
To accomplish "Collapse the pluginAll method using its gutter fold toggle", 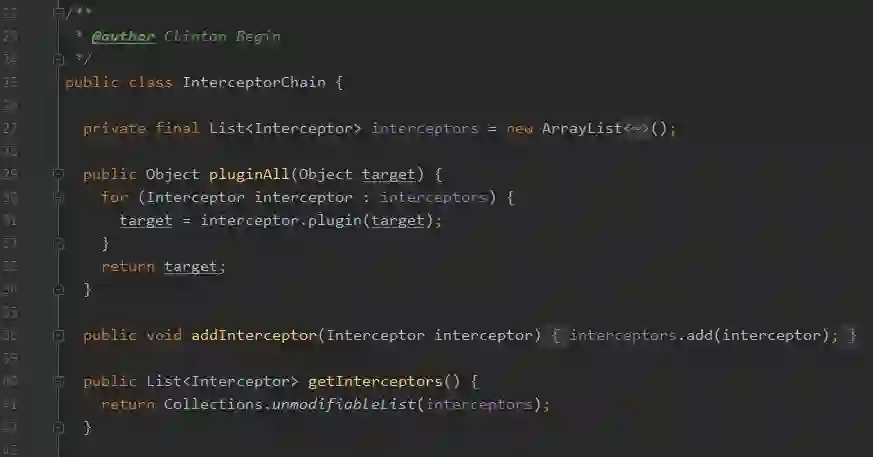I will [x=58, y=174].
